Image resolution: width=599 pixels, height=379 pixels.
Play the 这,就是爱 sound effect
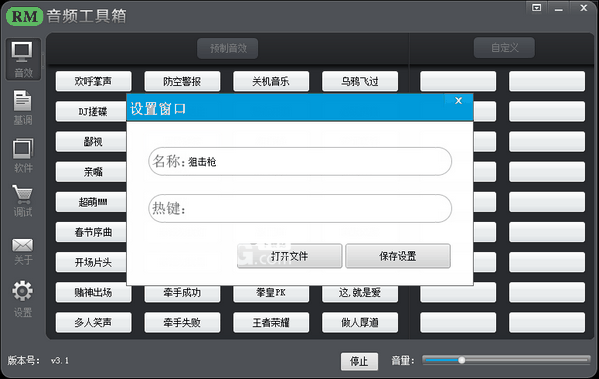[360, 294]
